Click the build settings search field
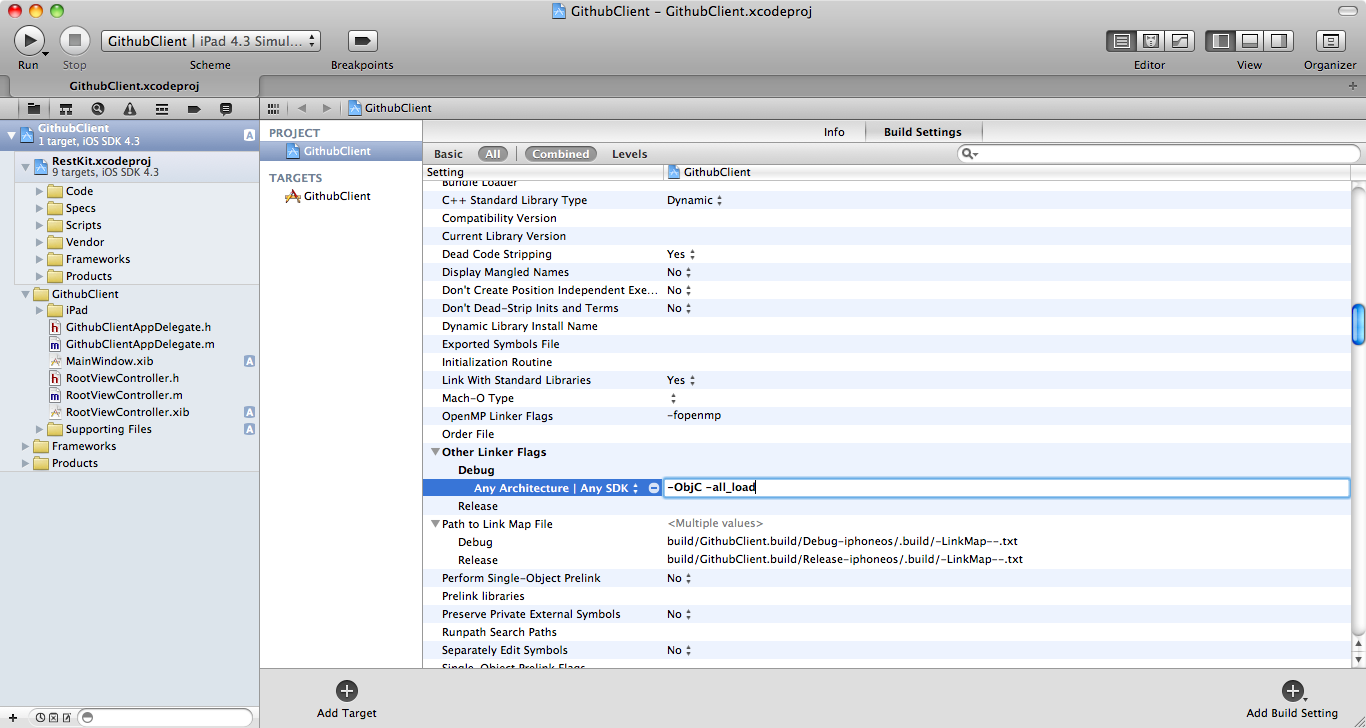1366x728 pixels. pyautogui.click(x=1158, y=153)
